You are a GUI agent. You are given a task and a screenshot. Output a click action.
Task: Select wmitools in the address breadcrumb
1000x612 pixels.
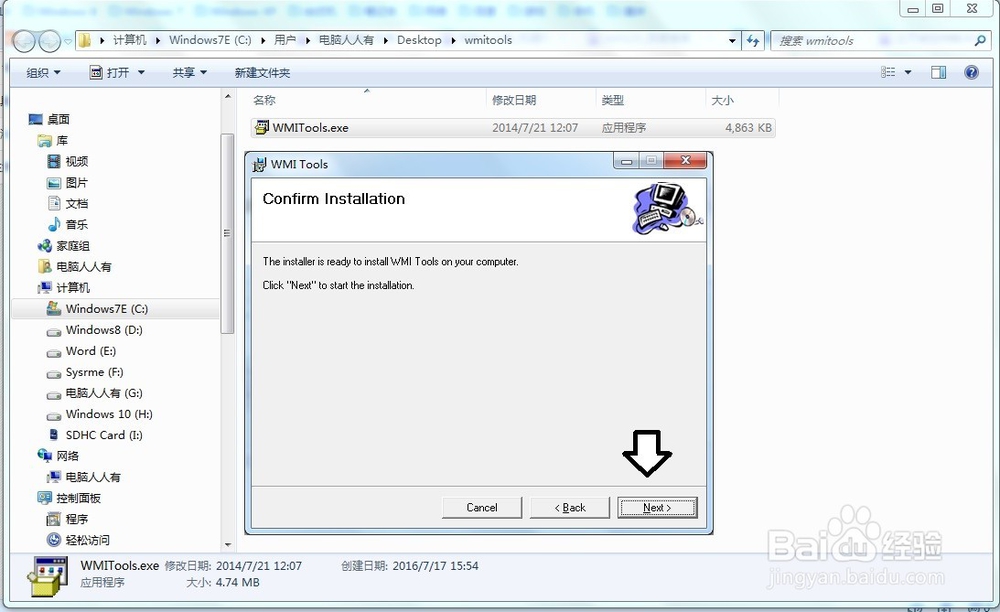pyautogui.click(x=488, y=40)
